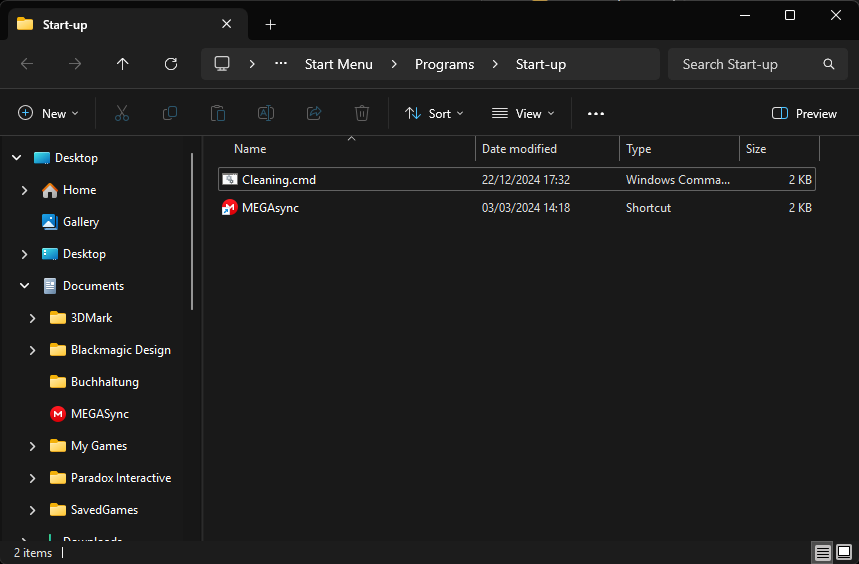
Task: Open the Sort dropdown menu
Action: (434, 114)
